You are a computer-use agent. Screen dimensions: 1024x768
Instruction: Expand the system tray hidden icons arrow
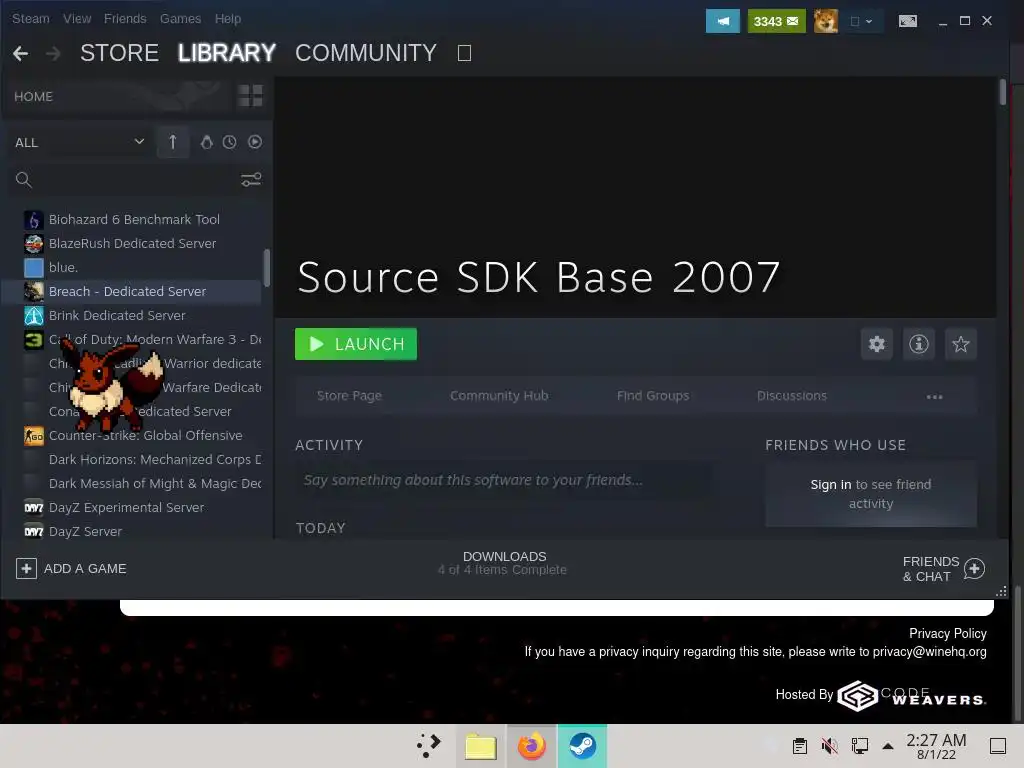pos(888,746)
